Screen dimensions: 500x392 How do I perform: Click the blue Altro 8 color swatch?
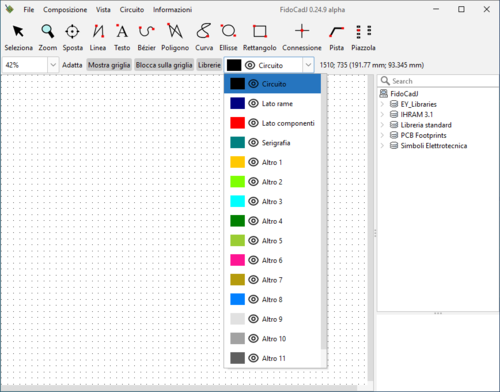tap(237, 299)
